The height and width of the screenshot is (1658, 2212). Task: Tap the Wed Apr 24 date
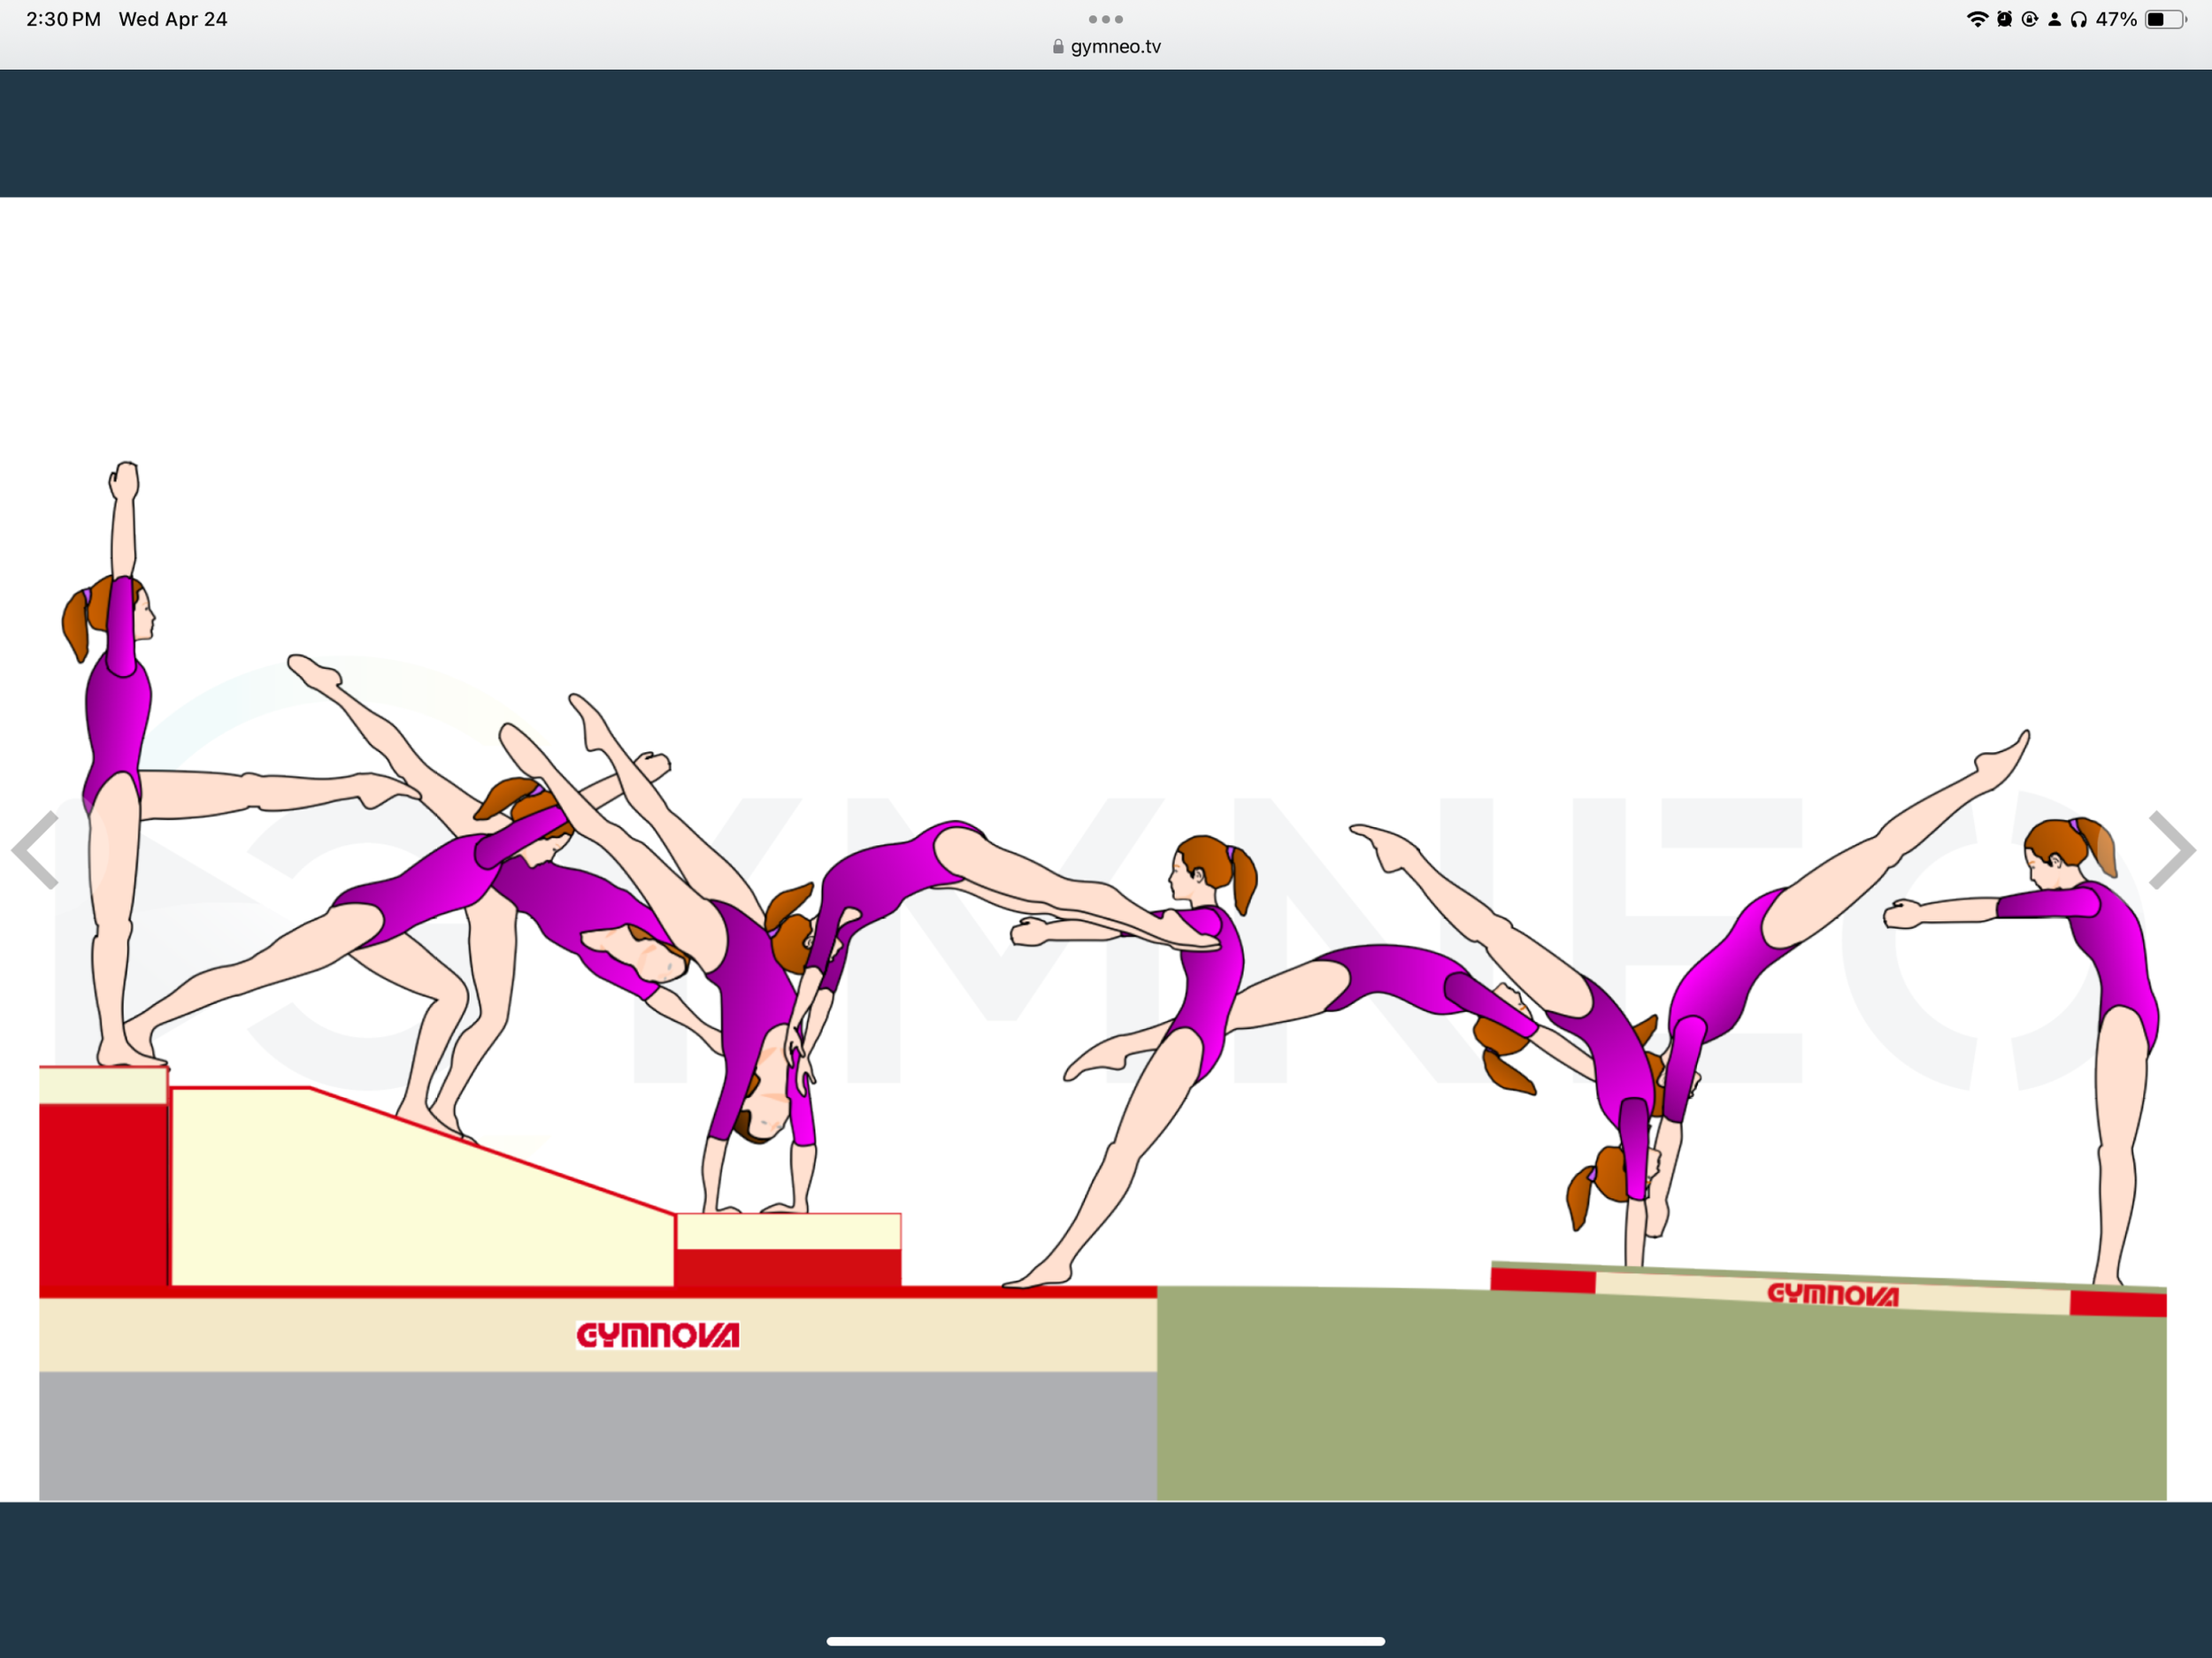[173, 19]
